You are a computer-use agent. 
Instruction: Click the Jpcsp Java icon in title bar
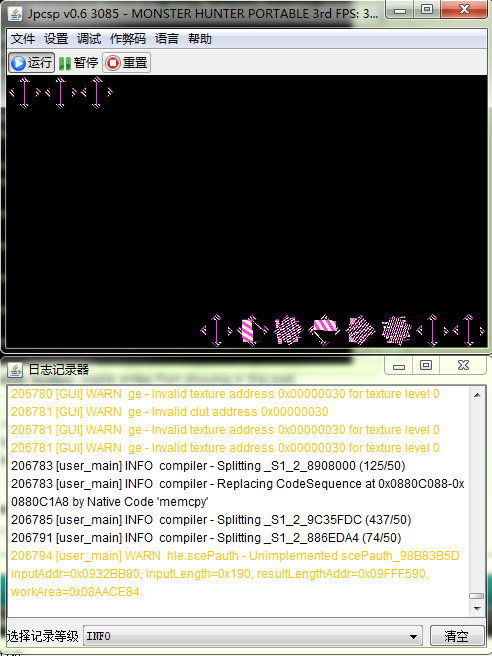click(15, 13)
